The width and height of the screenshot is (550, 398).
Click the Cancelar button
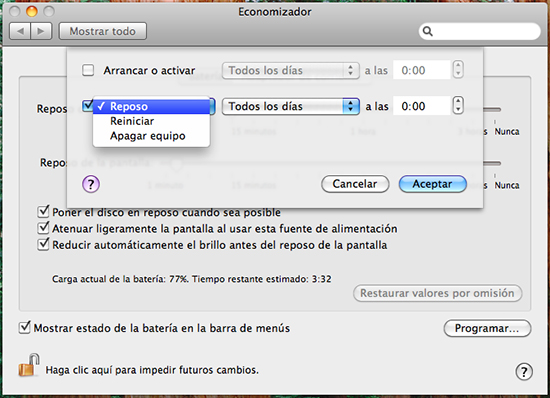(x=355, y=184)
